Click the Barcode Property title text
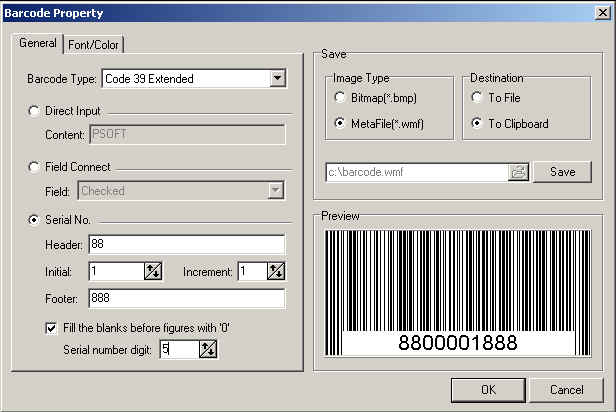 click(53, 13)
